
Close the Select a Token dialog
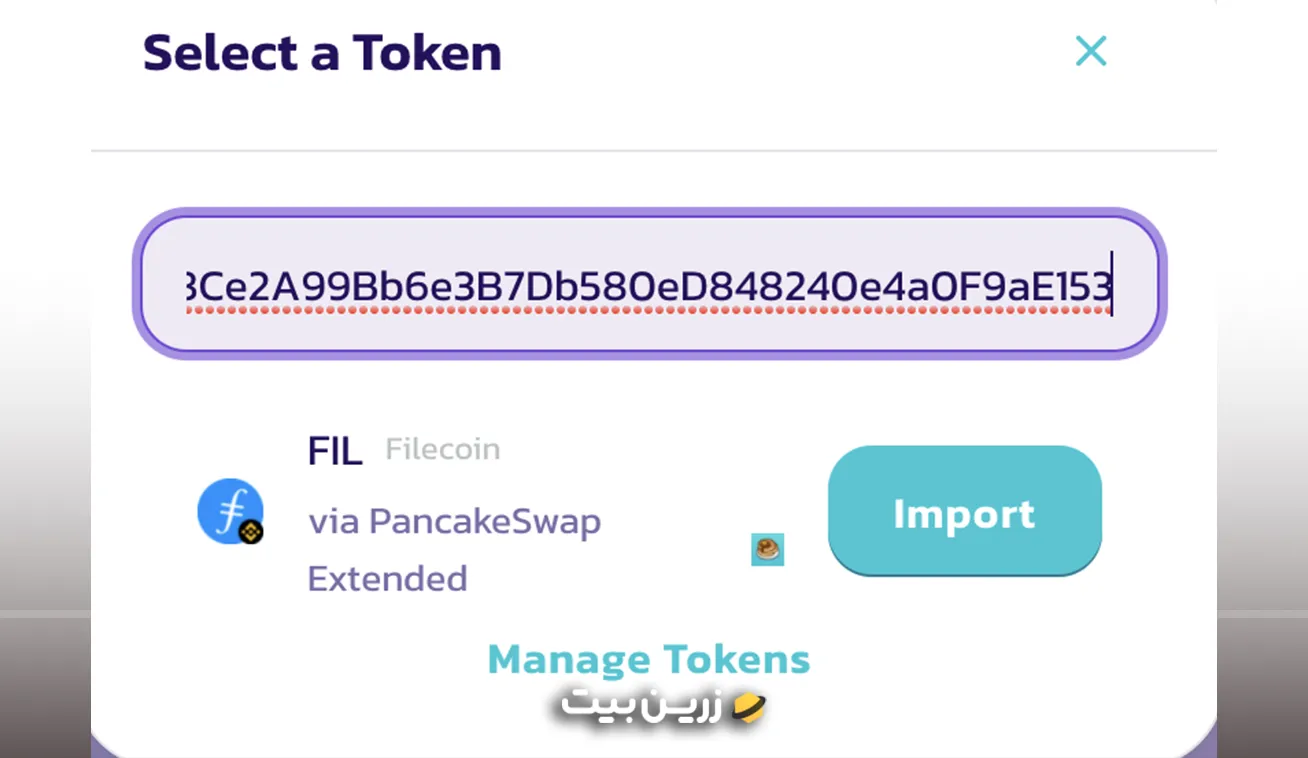(1091, 51)
